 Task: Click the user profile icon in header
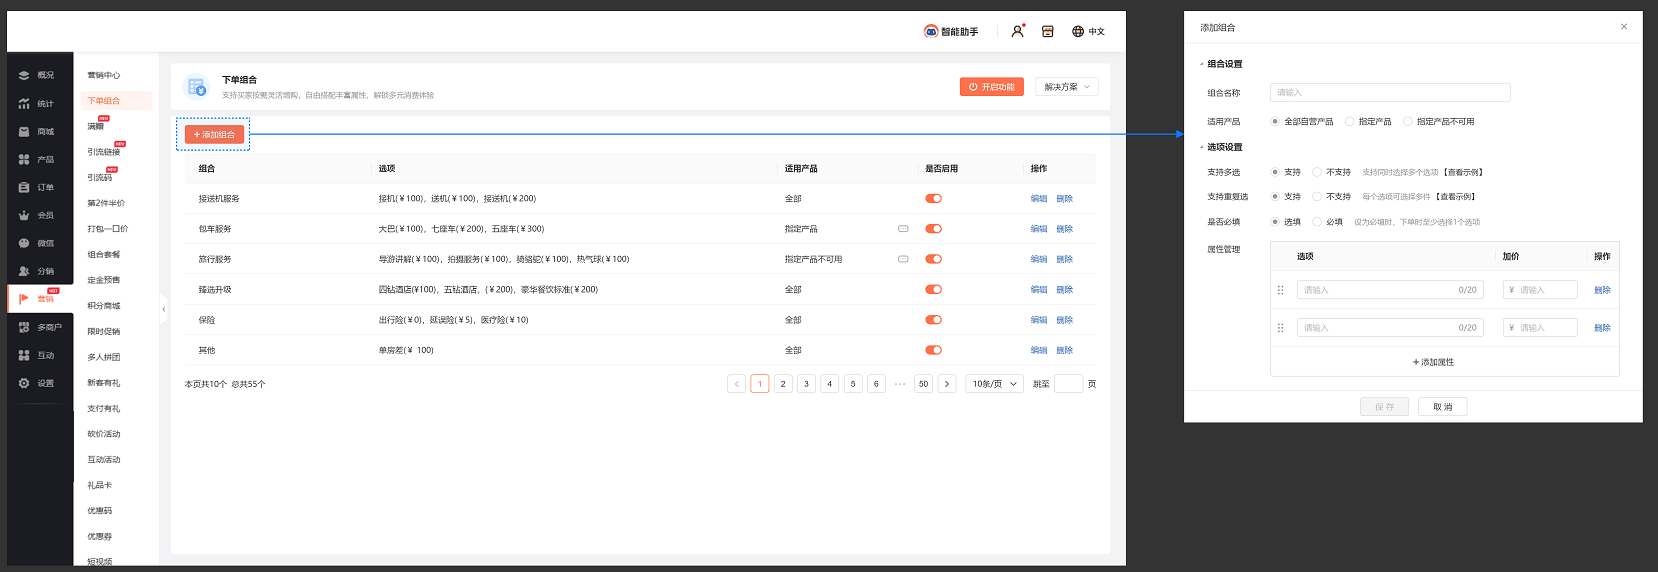coord(1017,32)
